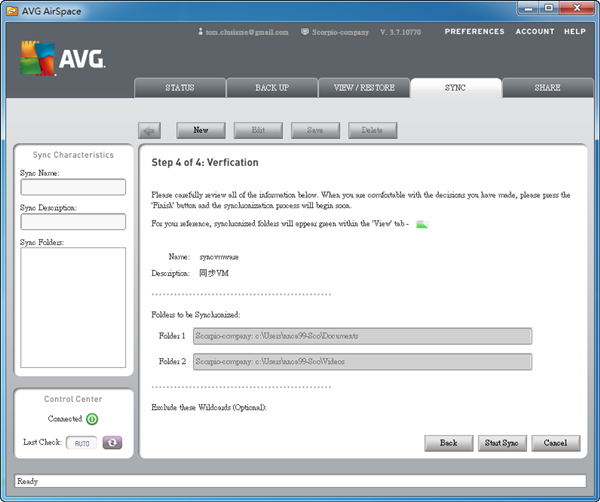Screen dimensions: 600x502
Task: Click the AVG AirSpace title bar icon
Action: click(x=10, y=8)
